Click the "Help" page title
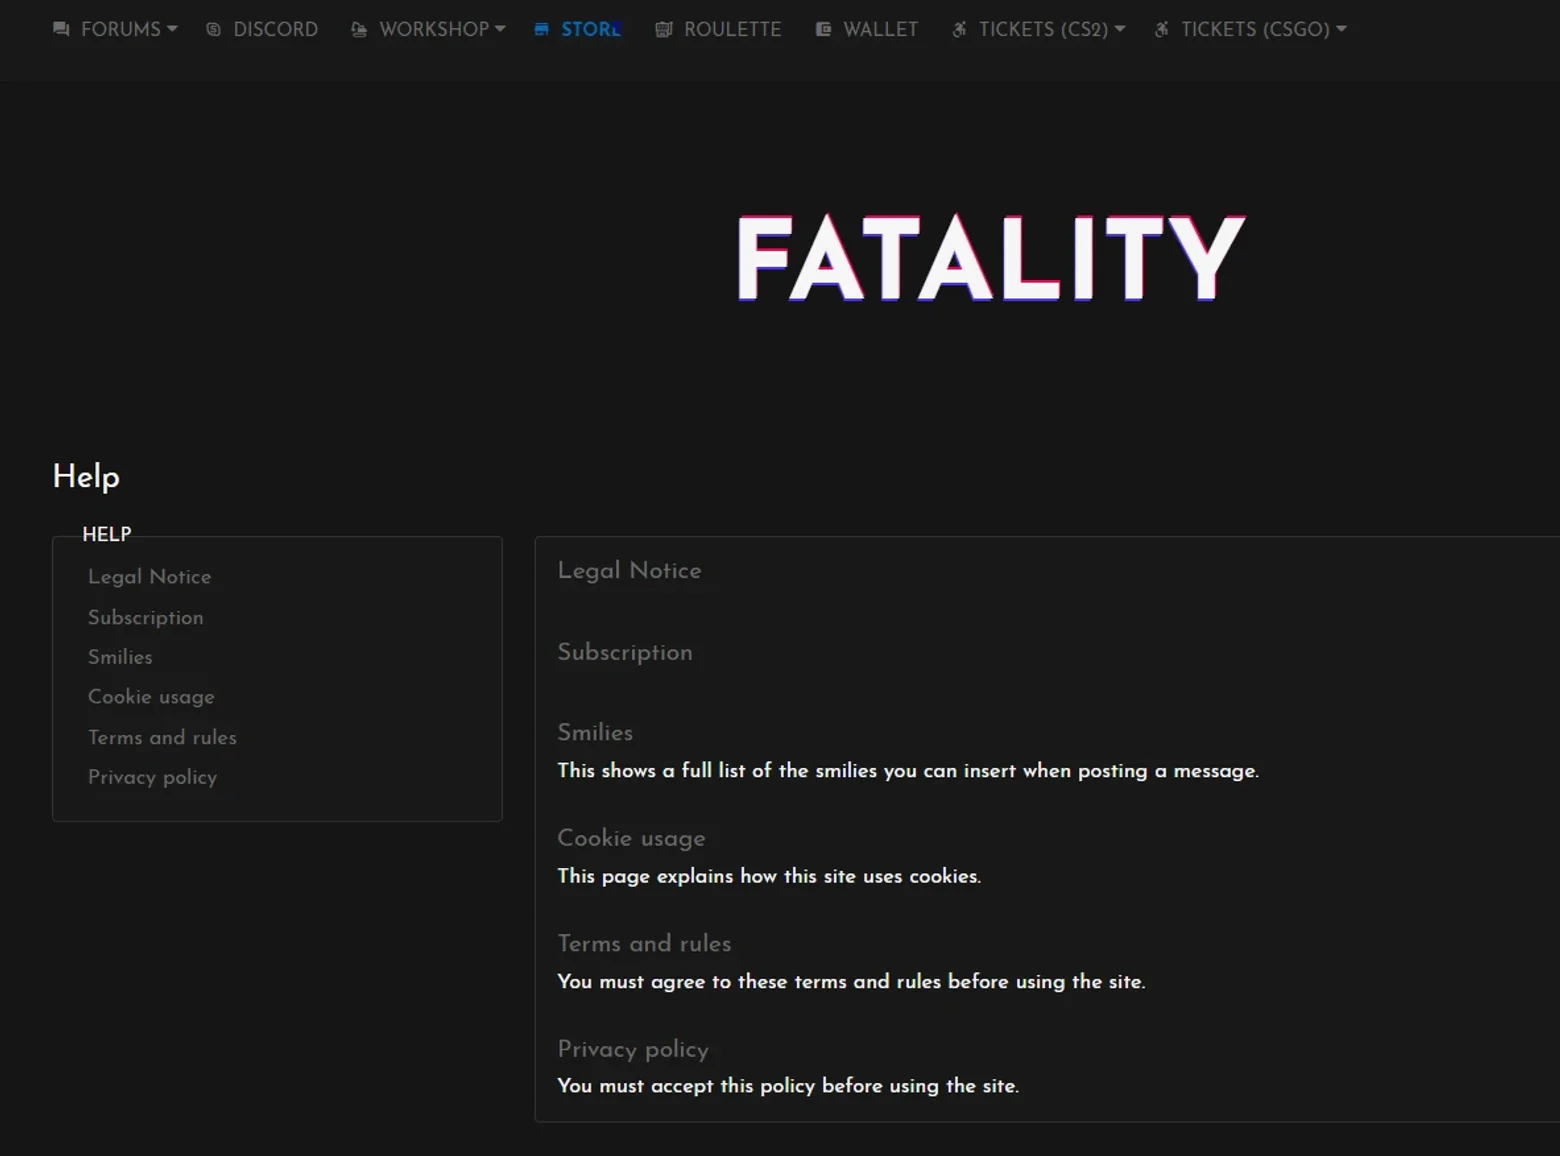 point(86,477)
